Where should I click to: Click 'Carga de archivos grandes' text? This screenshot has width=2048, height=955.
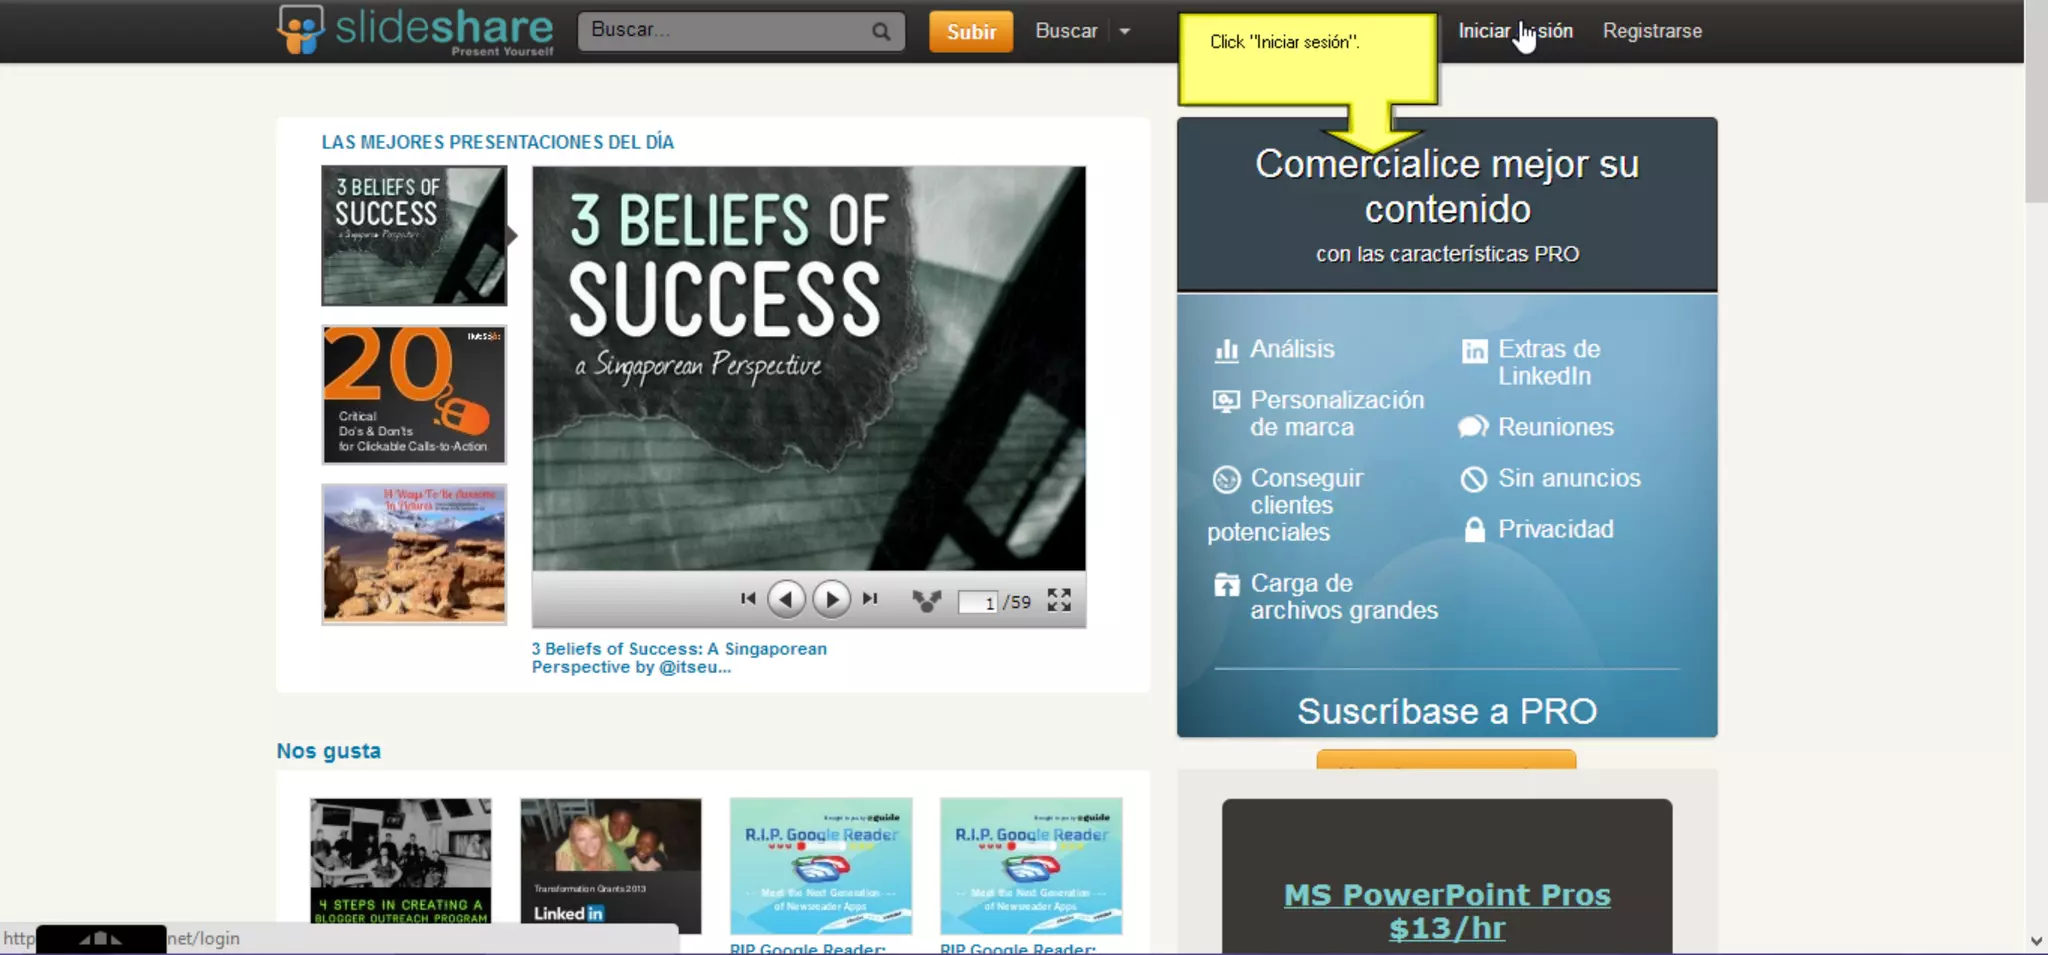coord(1344,596)
